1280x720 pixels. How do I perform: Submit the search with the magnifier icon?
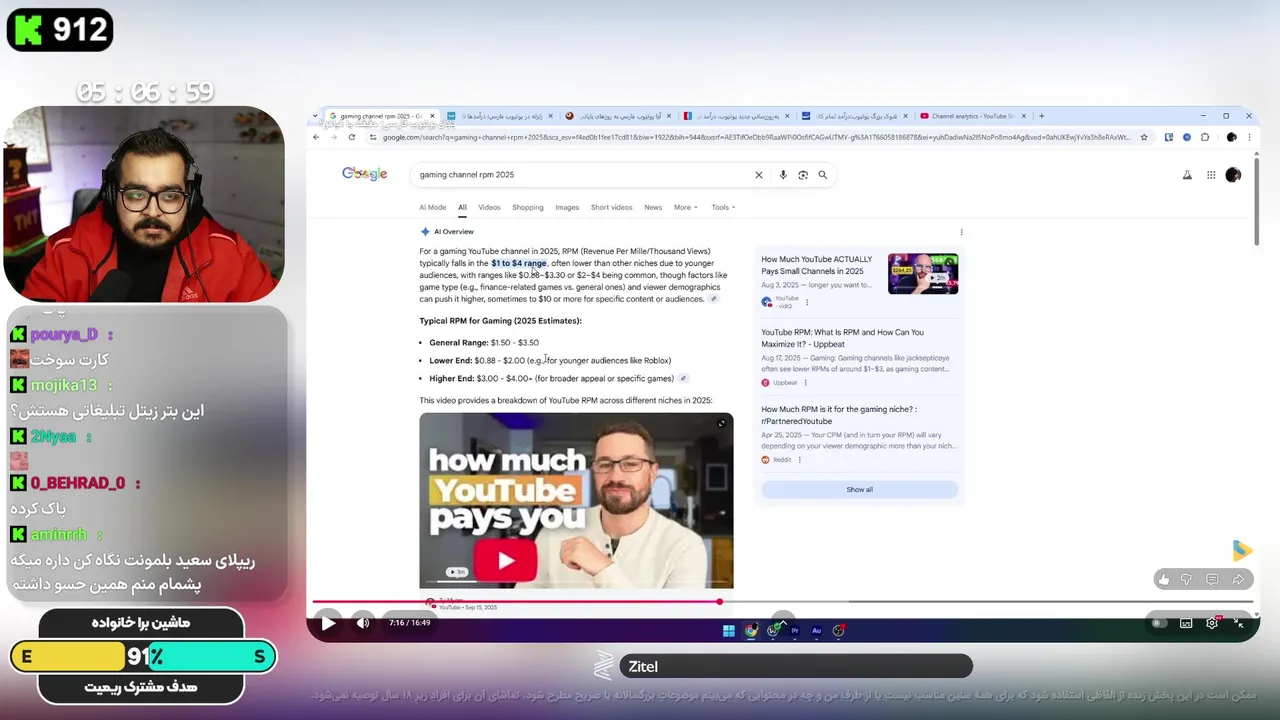(823, 175)
